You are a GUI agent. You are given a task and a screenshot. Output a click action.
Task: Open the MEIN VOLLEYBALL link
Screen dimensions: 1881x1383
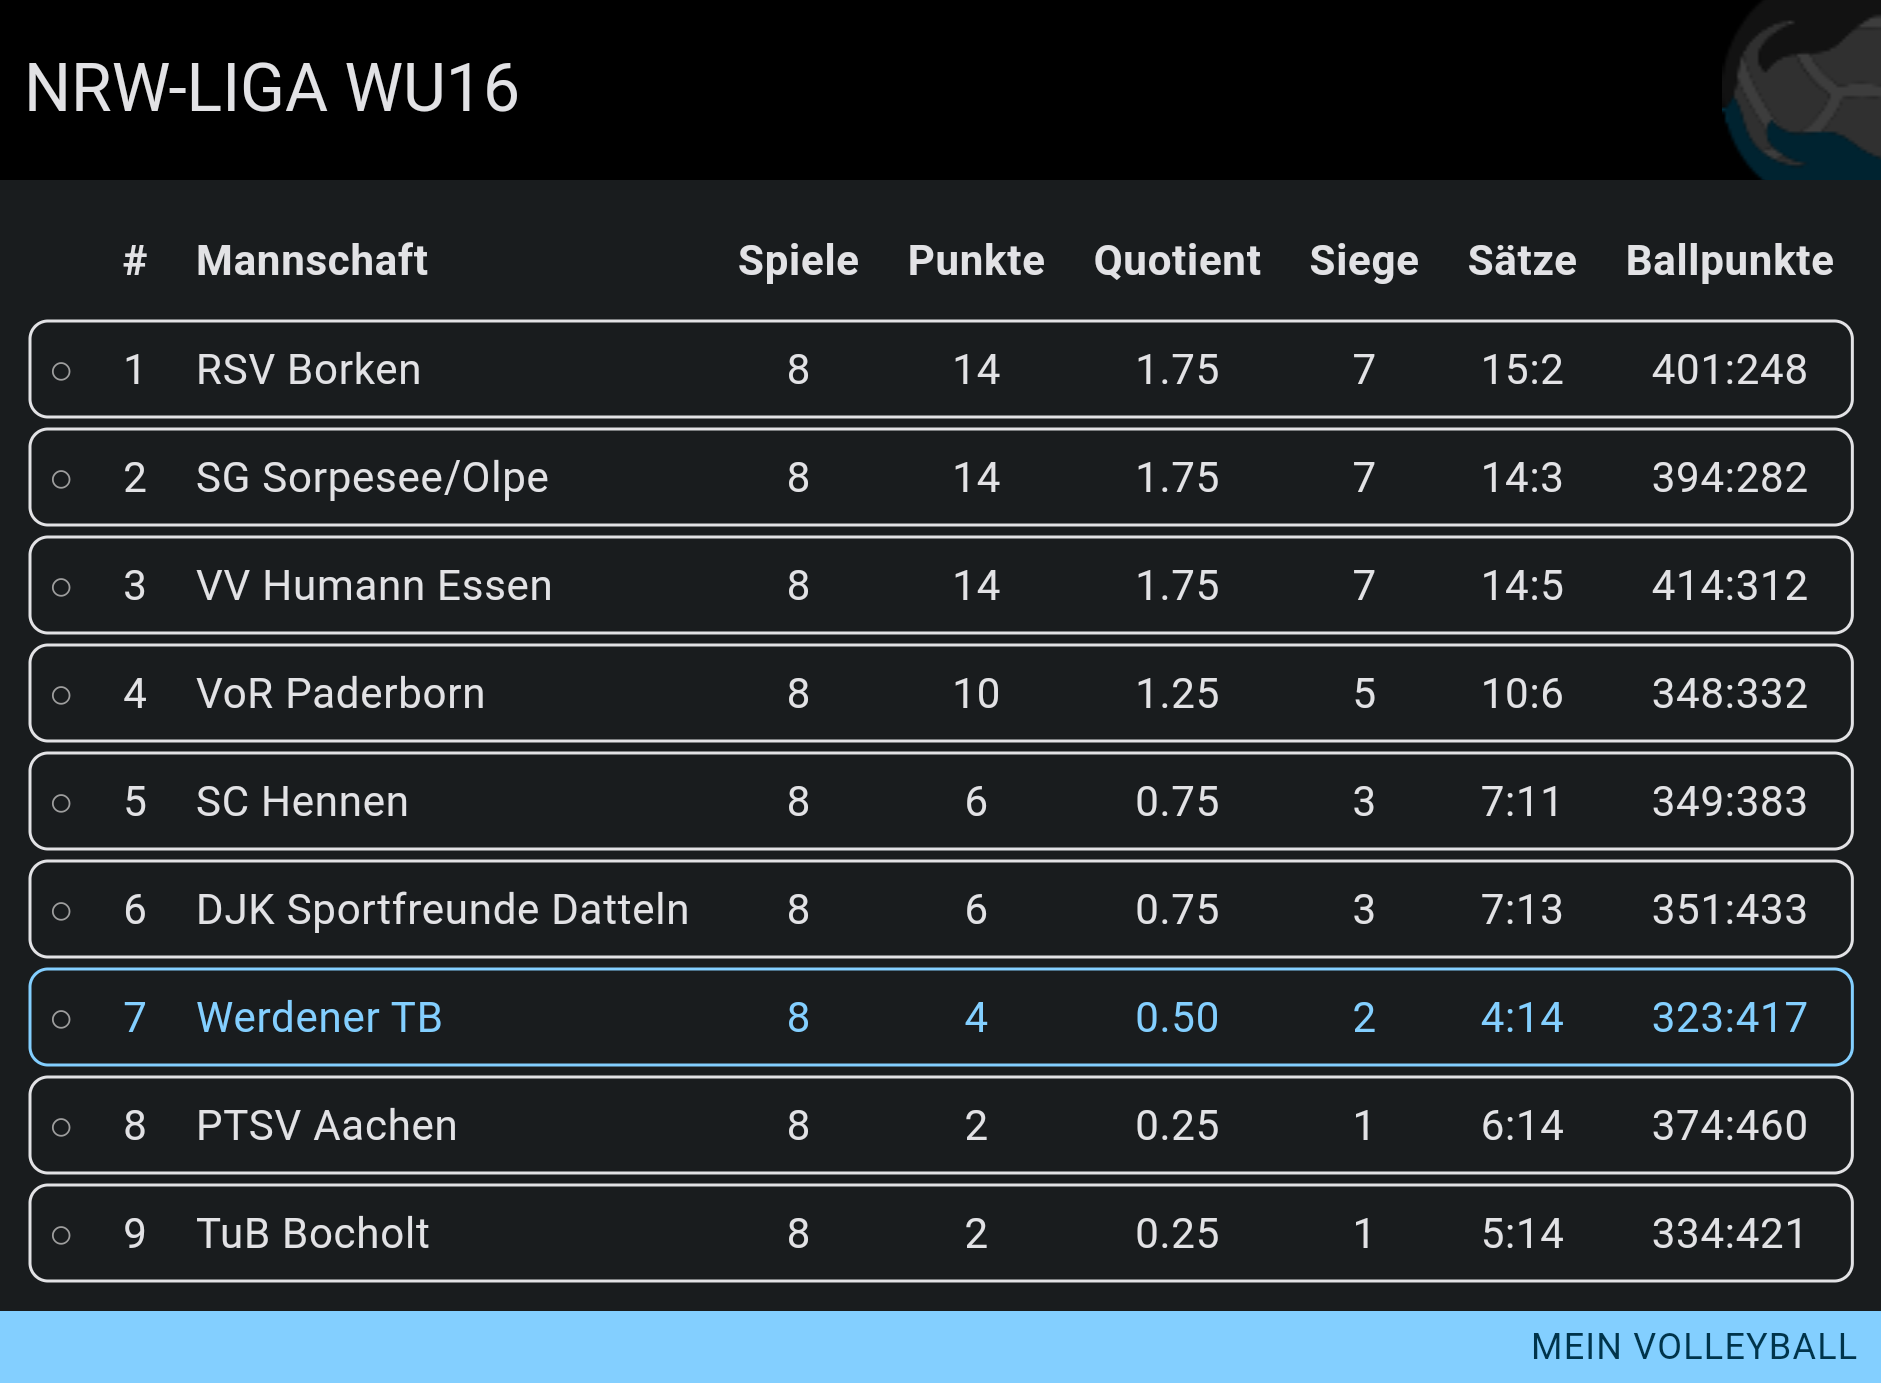(1694, 1347)
